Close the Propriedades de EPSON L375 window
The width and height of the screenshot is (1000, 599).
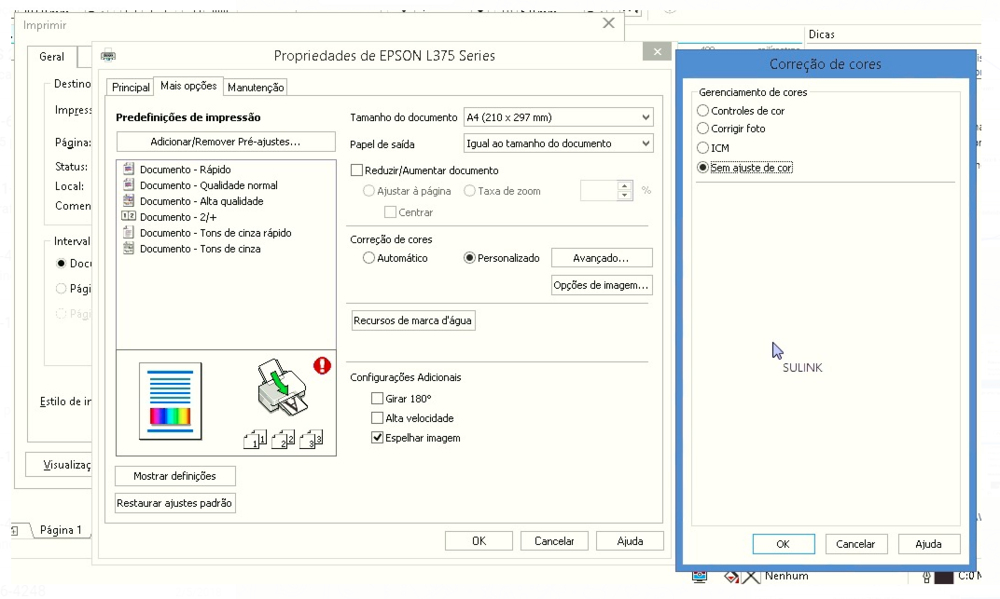pos(658,52)
